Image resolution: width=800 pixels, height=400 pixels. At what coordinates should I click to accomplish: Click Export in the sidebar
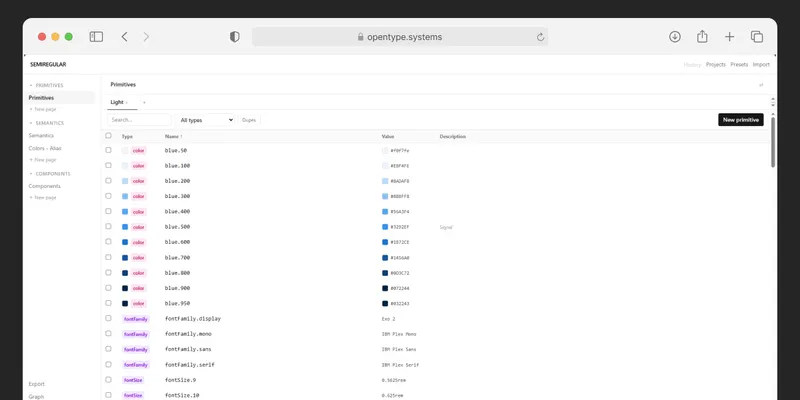37,384
